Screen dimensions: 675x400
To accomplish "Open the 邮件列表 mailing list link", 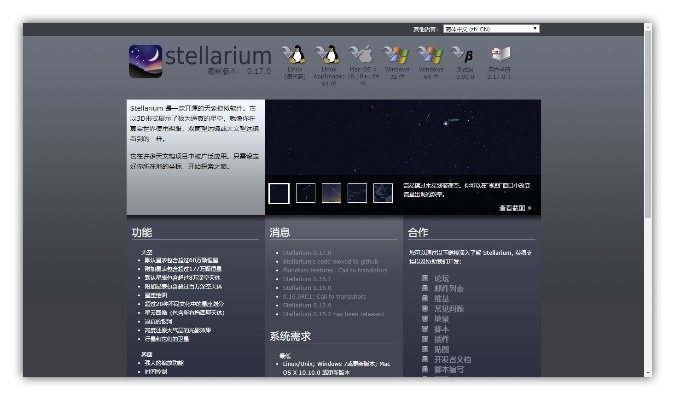I will click(x=448, y=288).
